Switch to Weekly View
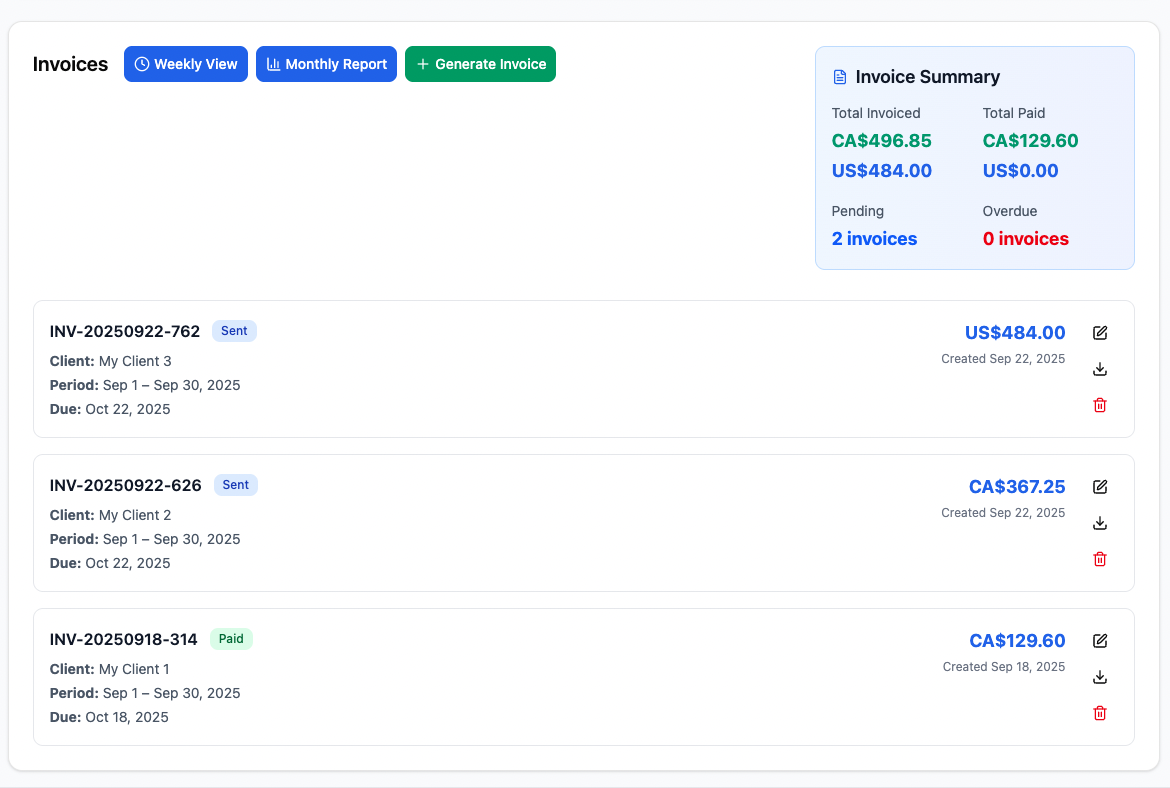 coord(186,63)
